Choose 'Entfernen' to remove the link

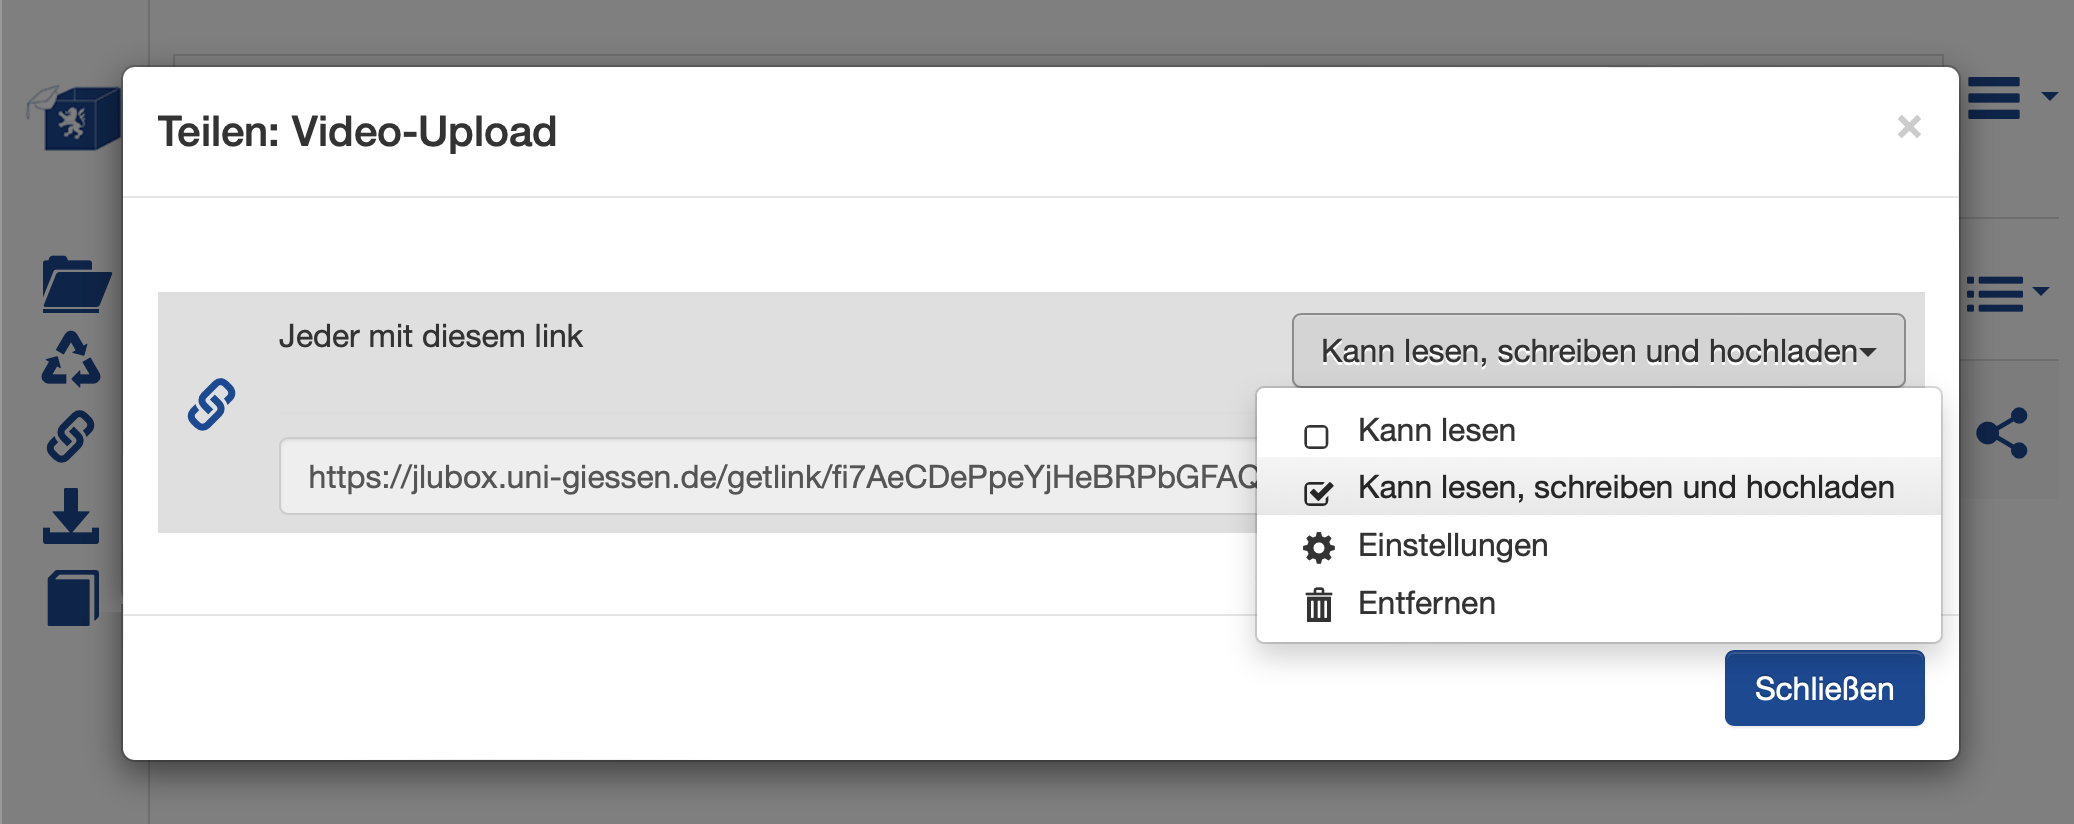(1426, 604)
